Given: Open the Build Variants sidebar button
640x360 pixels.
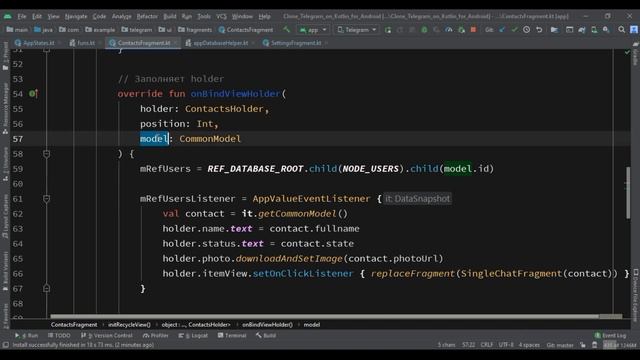Looking at the screenshot, I should [5, 271].
